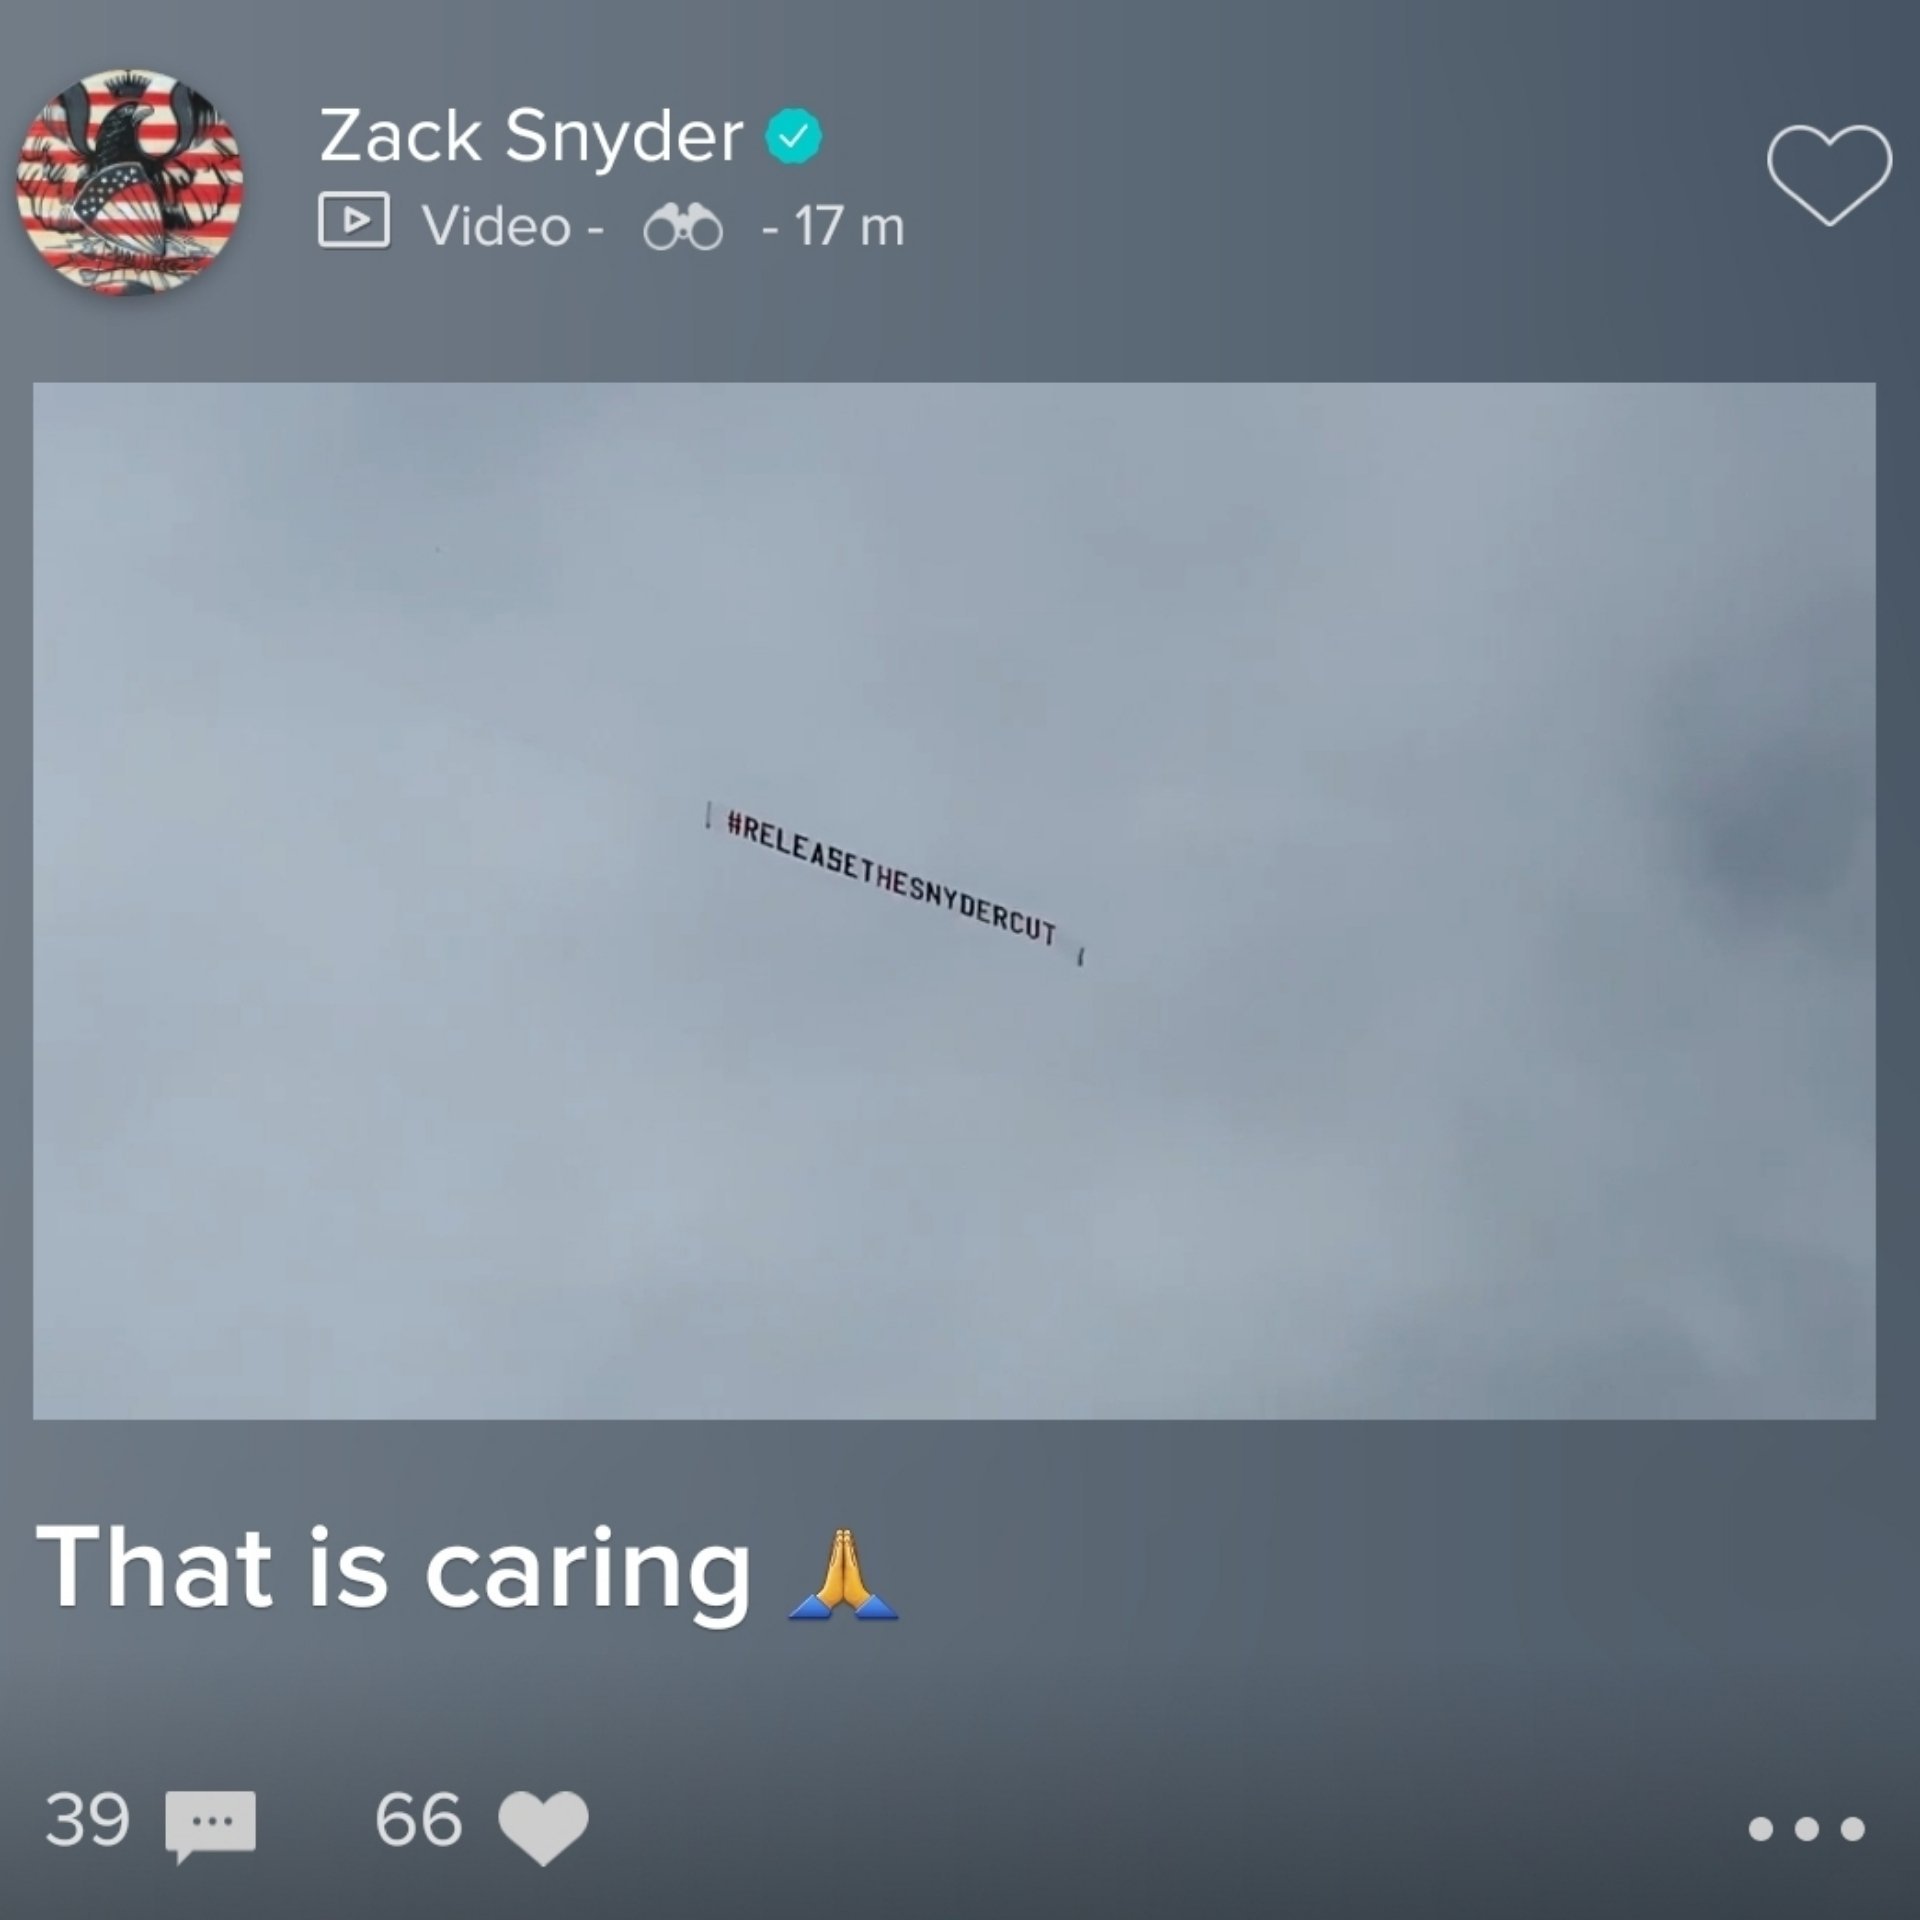Click the video play type icon
This screenshot has height=1920, width=1920.
(x=354, y=220)
